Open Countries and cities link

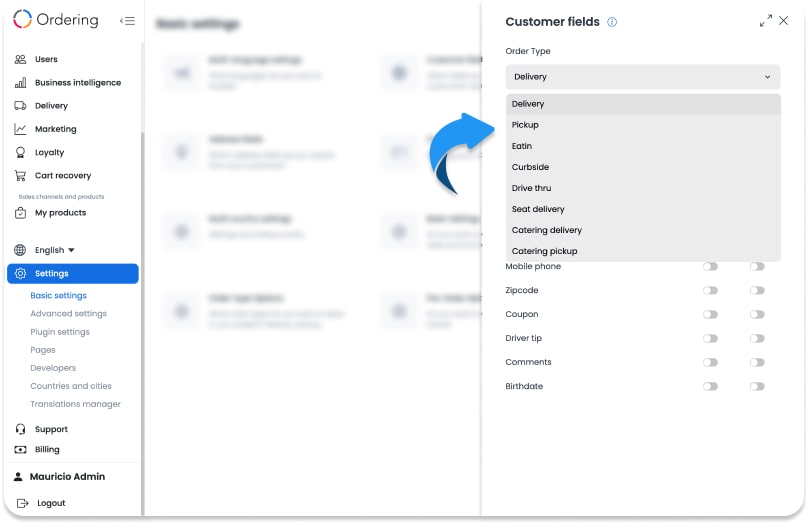pyautogui.click(x=71, y=386)
